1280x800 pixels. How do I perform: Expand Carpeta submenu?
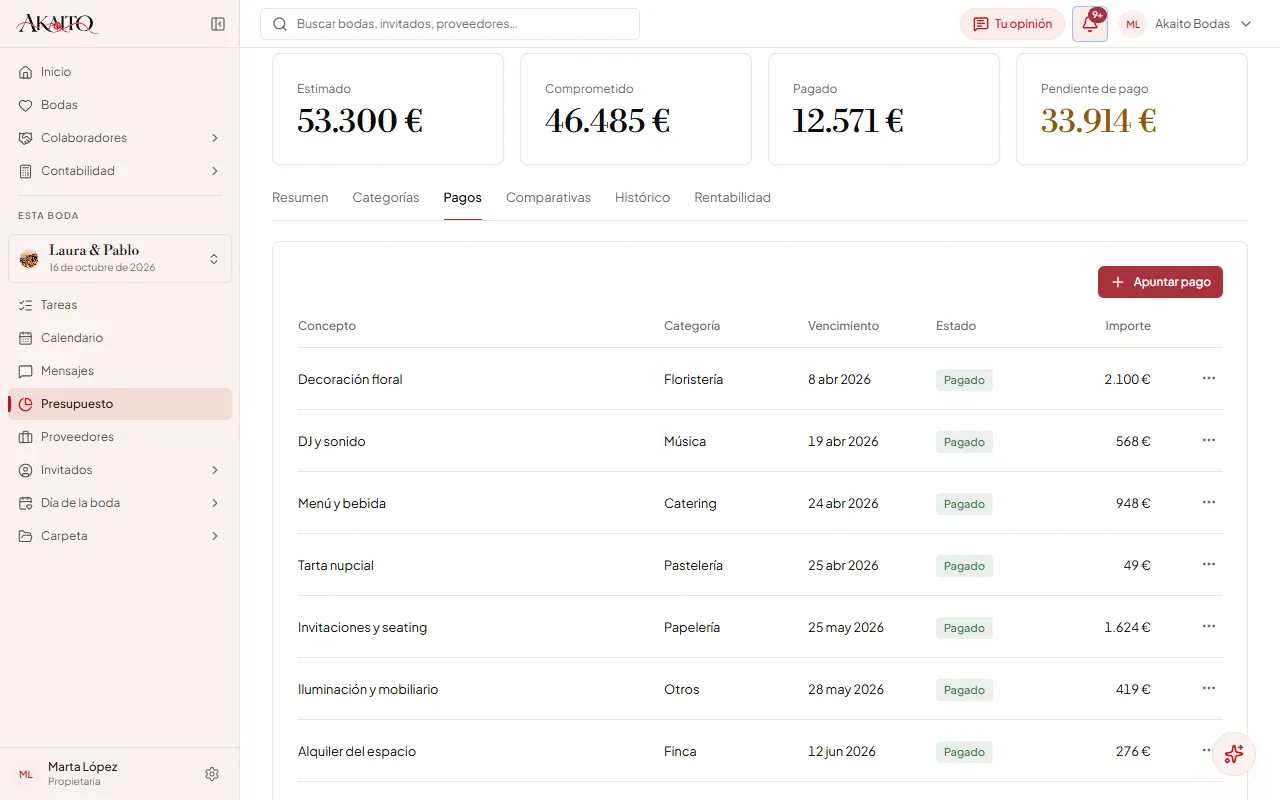120,536
